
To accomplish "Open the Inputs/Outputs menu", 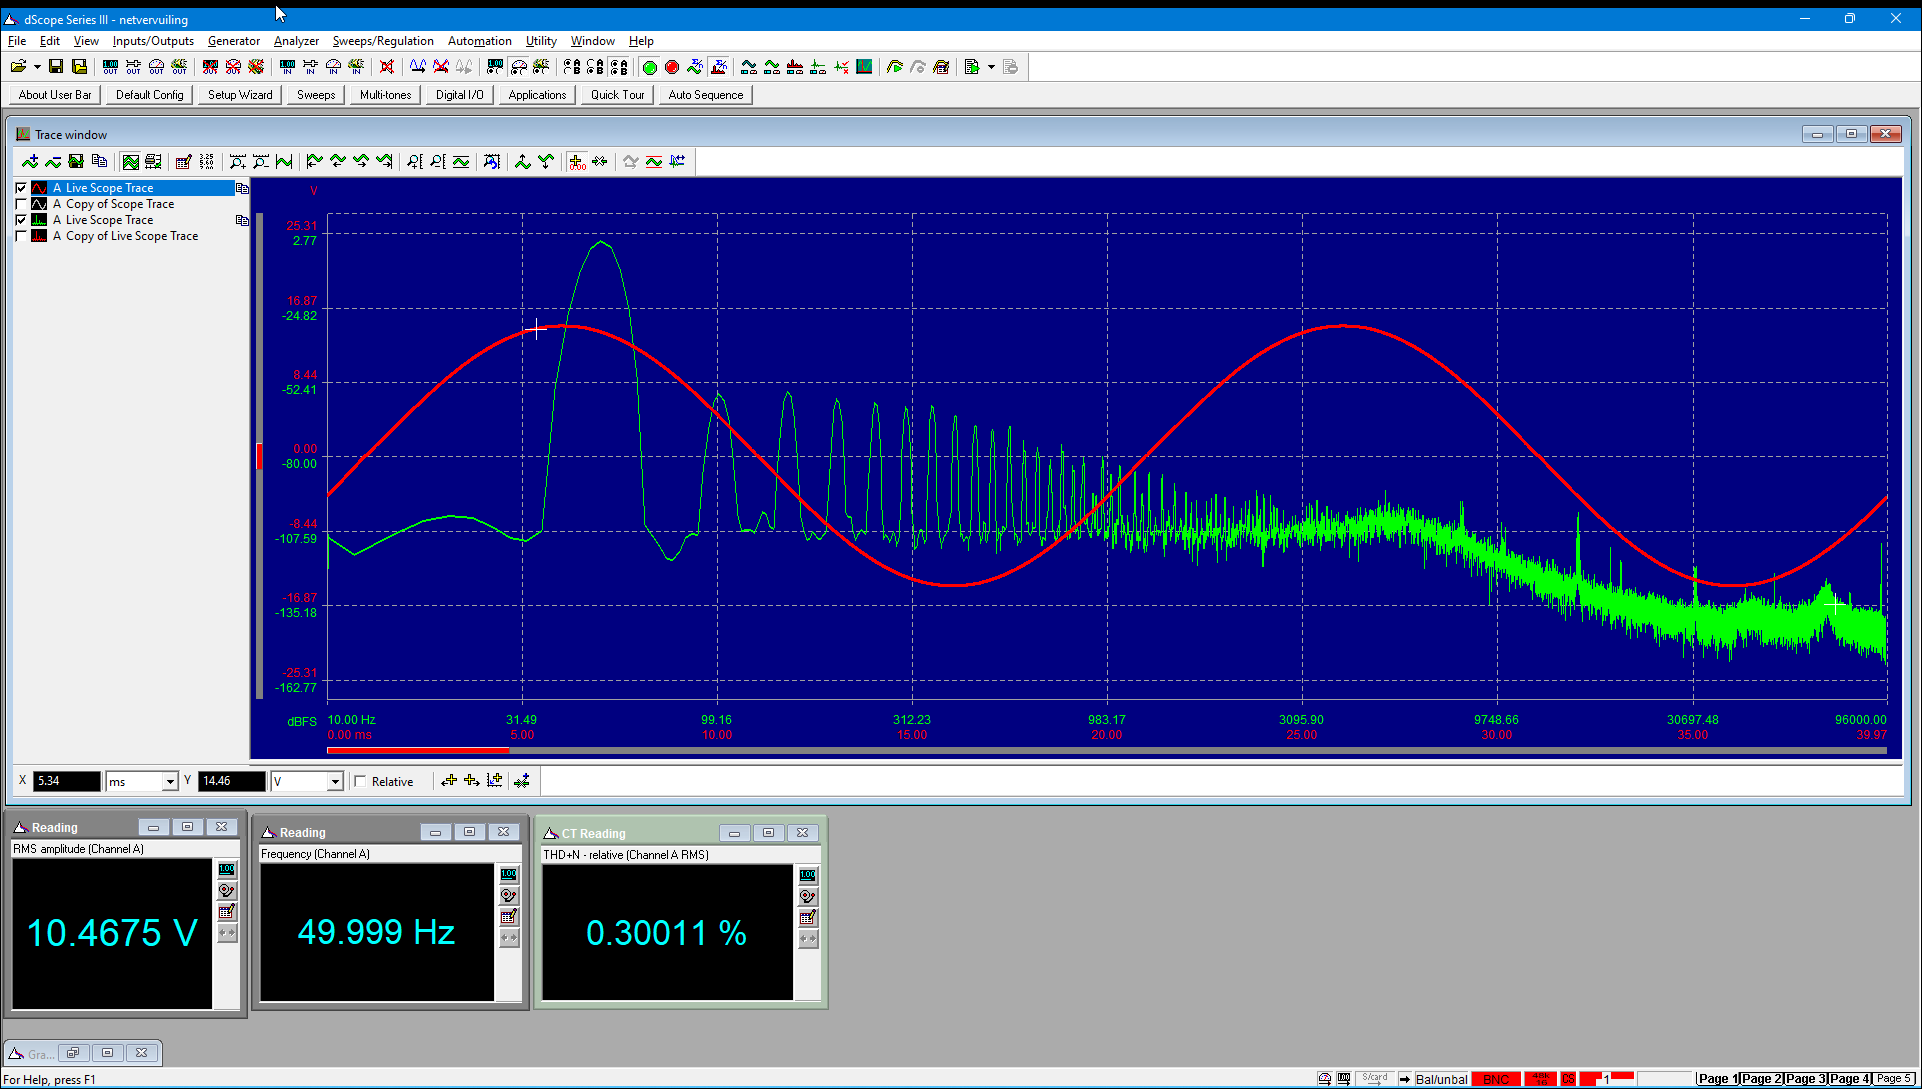I will point(153,41).
